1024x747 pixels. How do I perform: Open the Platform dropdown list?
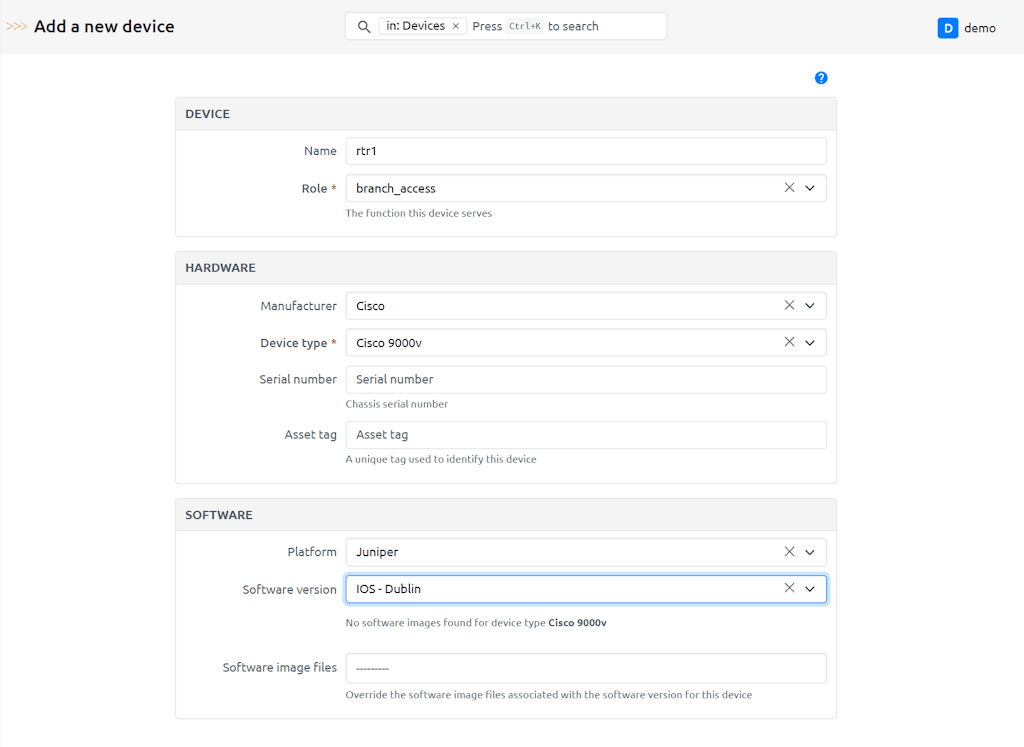coord(810,552)
